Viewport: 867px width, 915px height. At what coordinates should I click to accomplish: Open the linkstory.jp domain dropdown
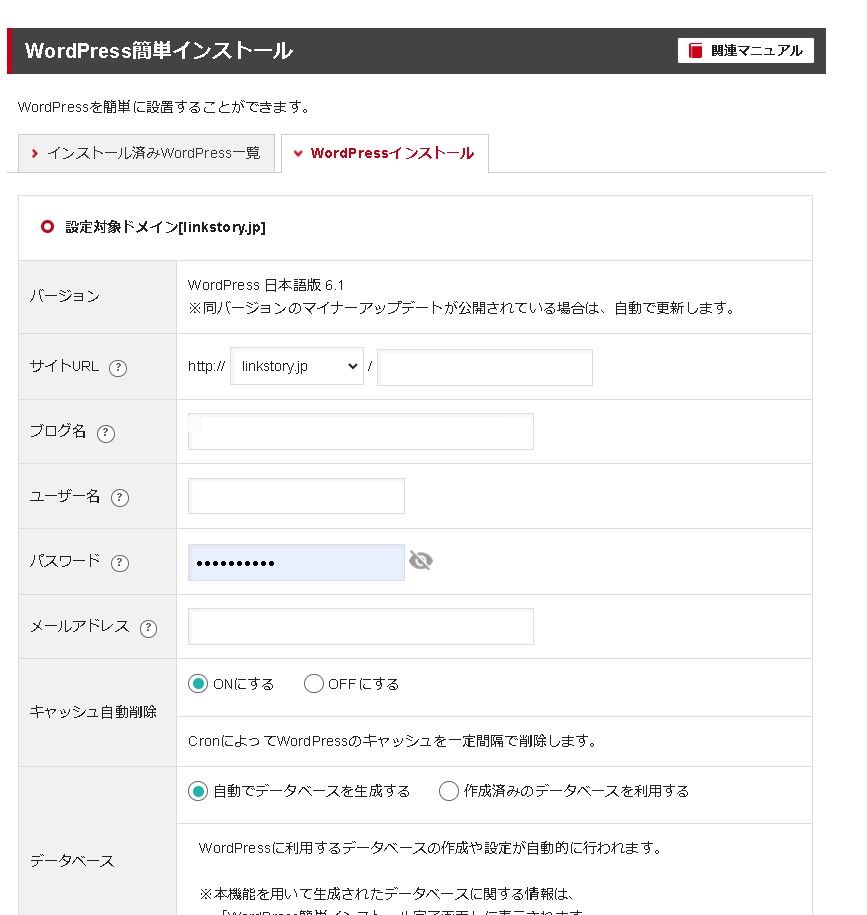[296, 367]
